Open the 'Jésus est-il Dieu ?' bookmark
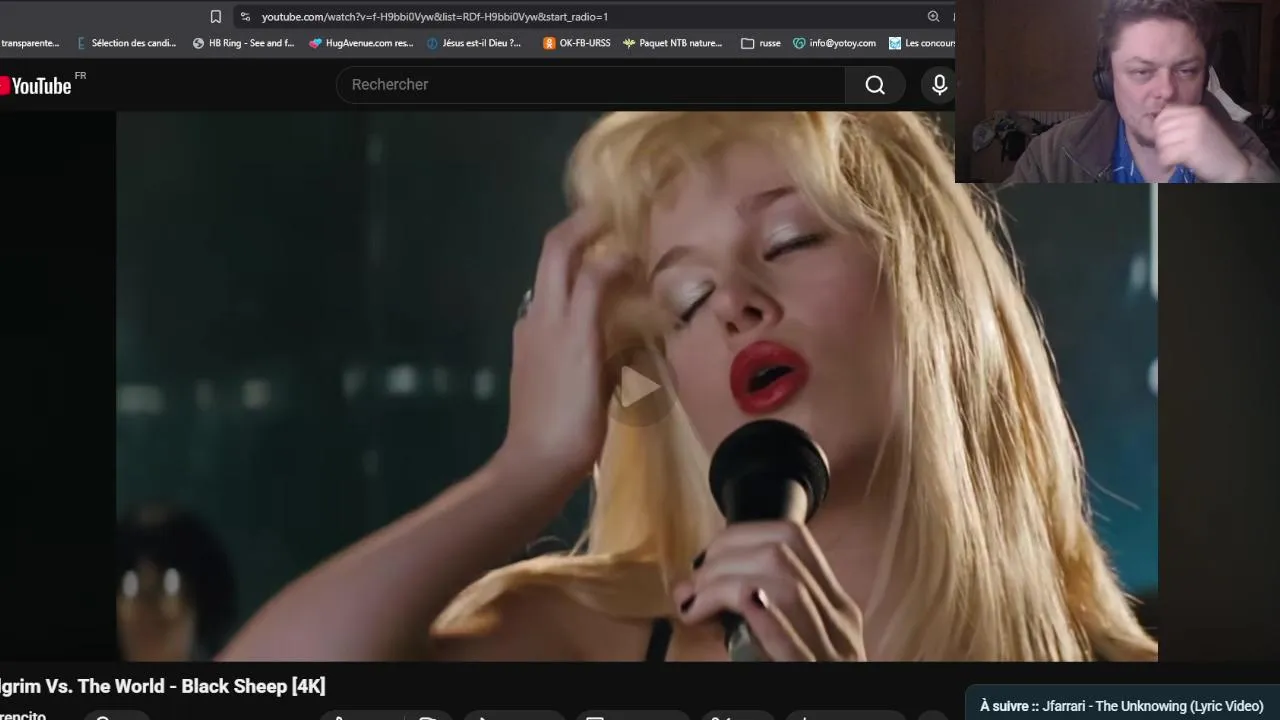This screenshot has width=1280, height=720. tap(474, 43)
